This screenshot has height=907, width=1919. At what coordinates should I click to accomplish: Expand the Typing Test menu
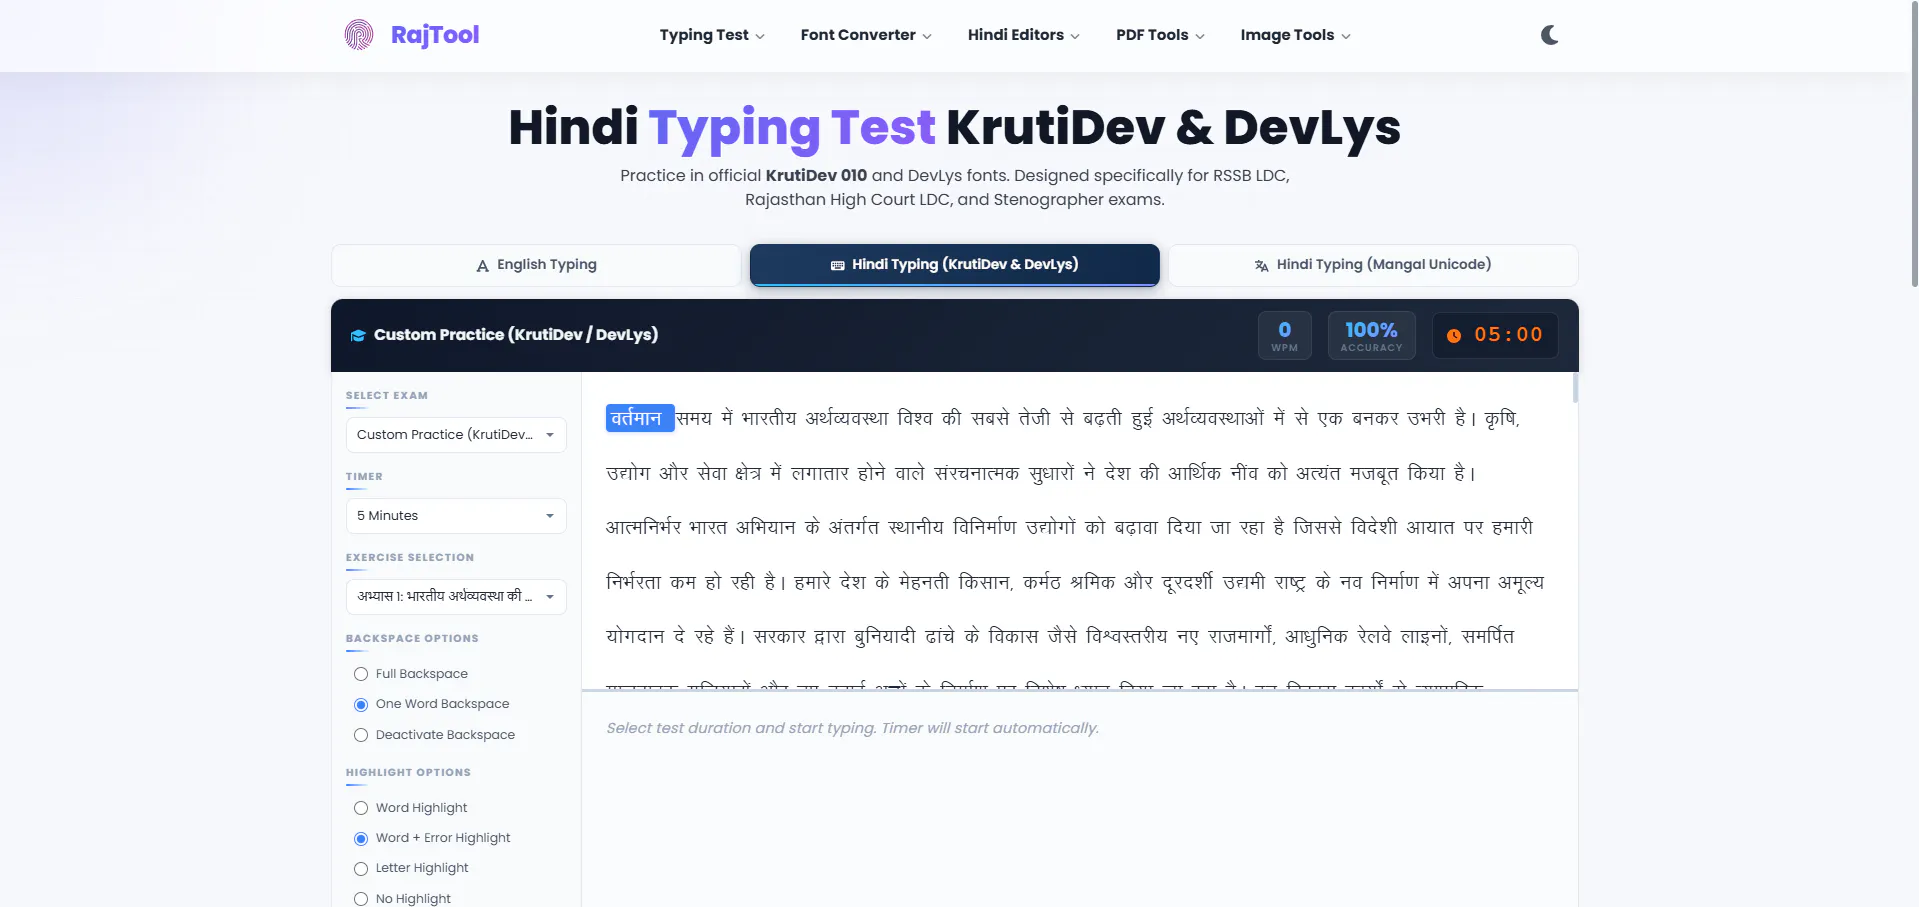coord(712,35)
